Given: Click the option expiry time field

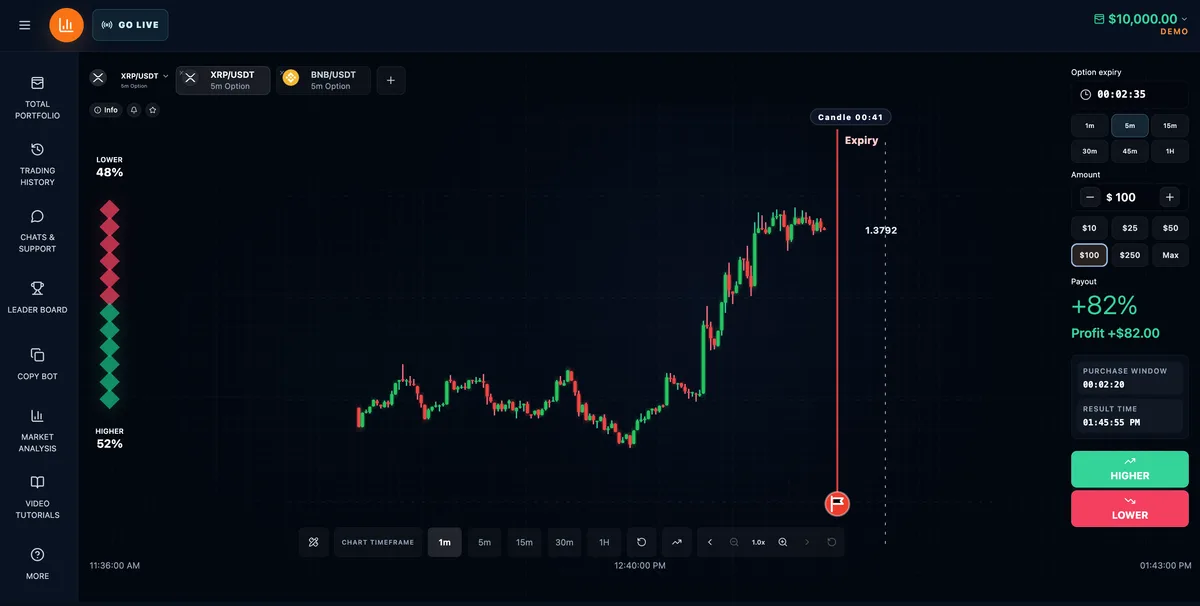Looking at the screenshot, I should [x=1130, y=94].
